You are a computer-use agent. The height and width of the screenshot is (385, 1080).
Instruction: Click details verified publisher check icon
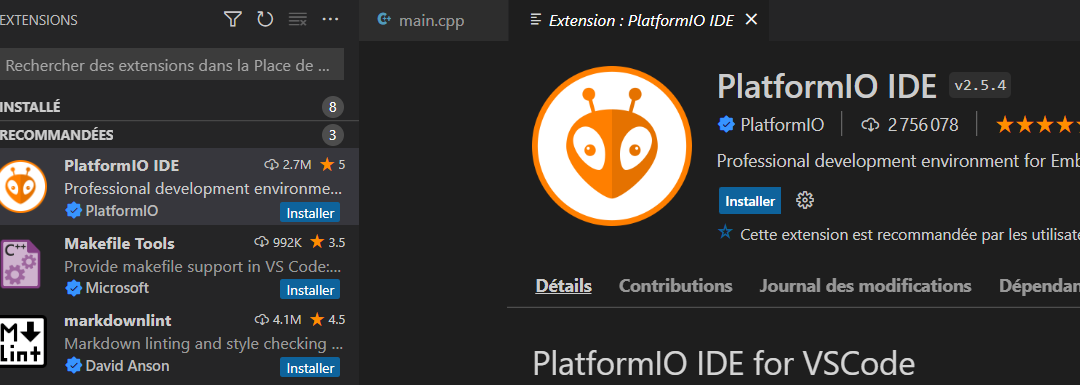pos(726,125)
